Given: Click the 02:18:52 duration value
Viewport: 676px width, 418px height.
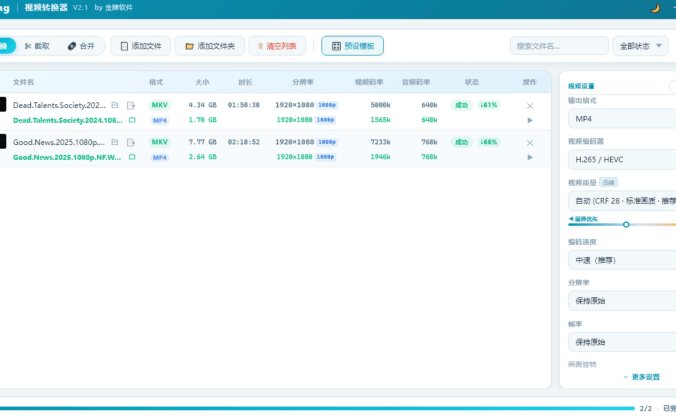Looking at the screenshot, I should [244, 142].
